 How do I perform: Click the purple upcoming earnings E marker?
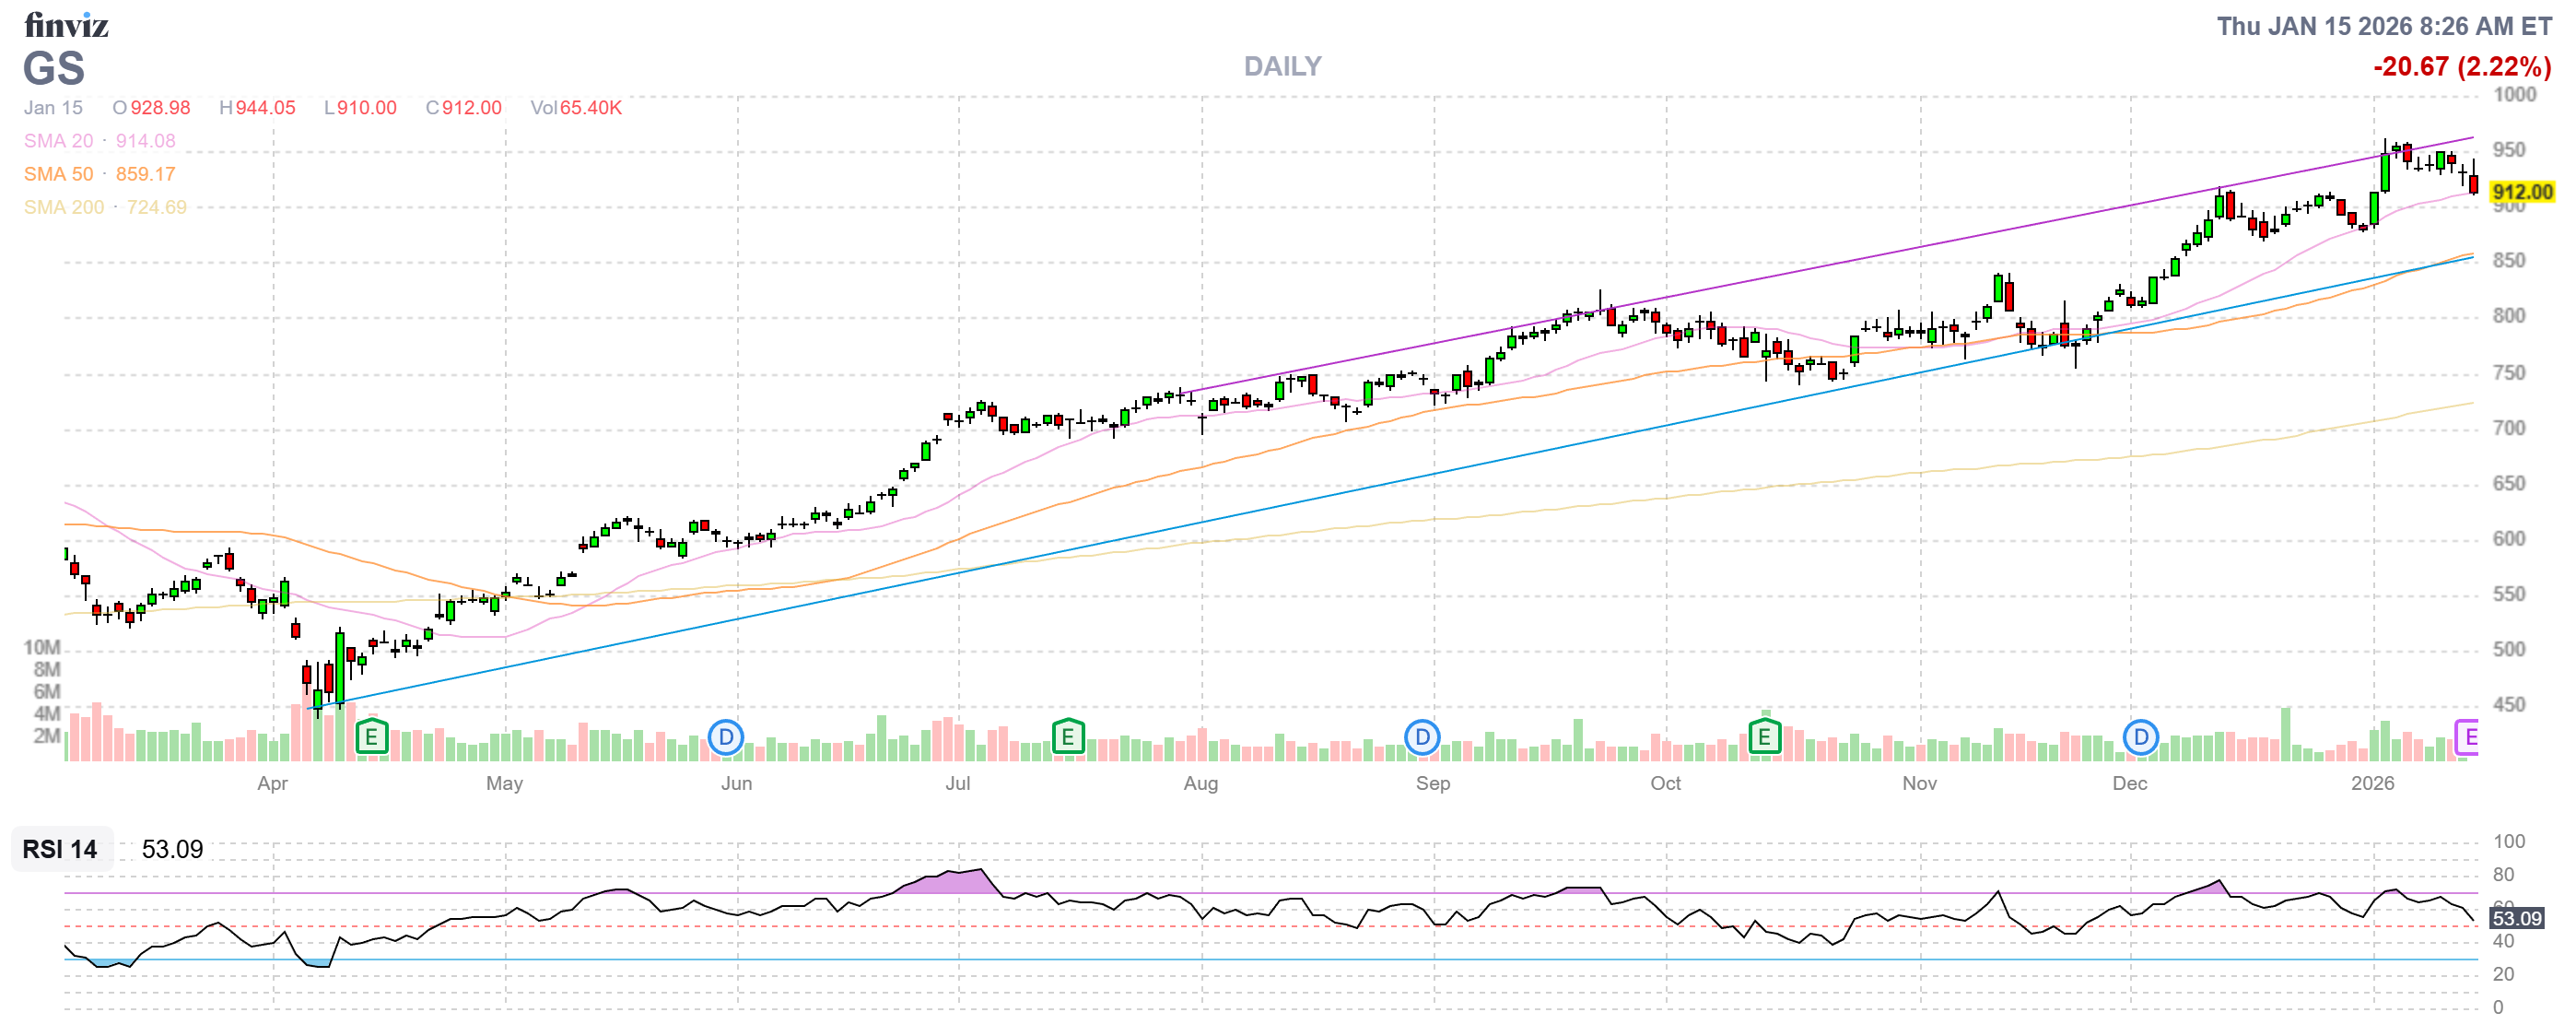2467,738
